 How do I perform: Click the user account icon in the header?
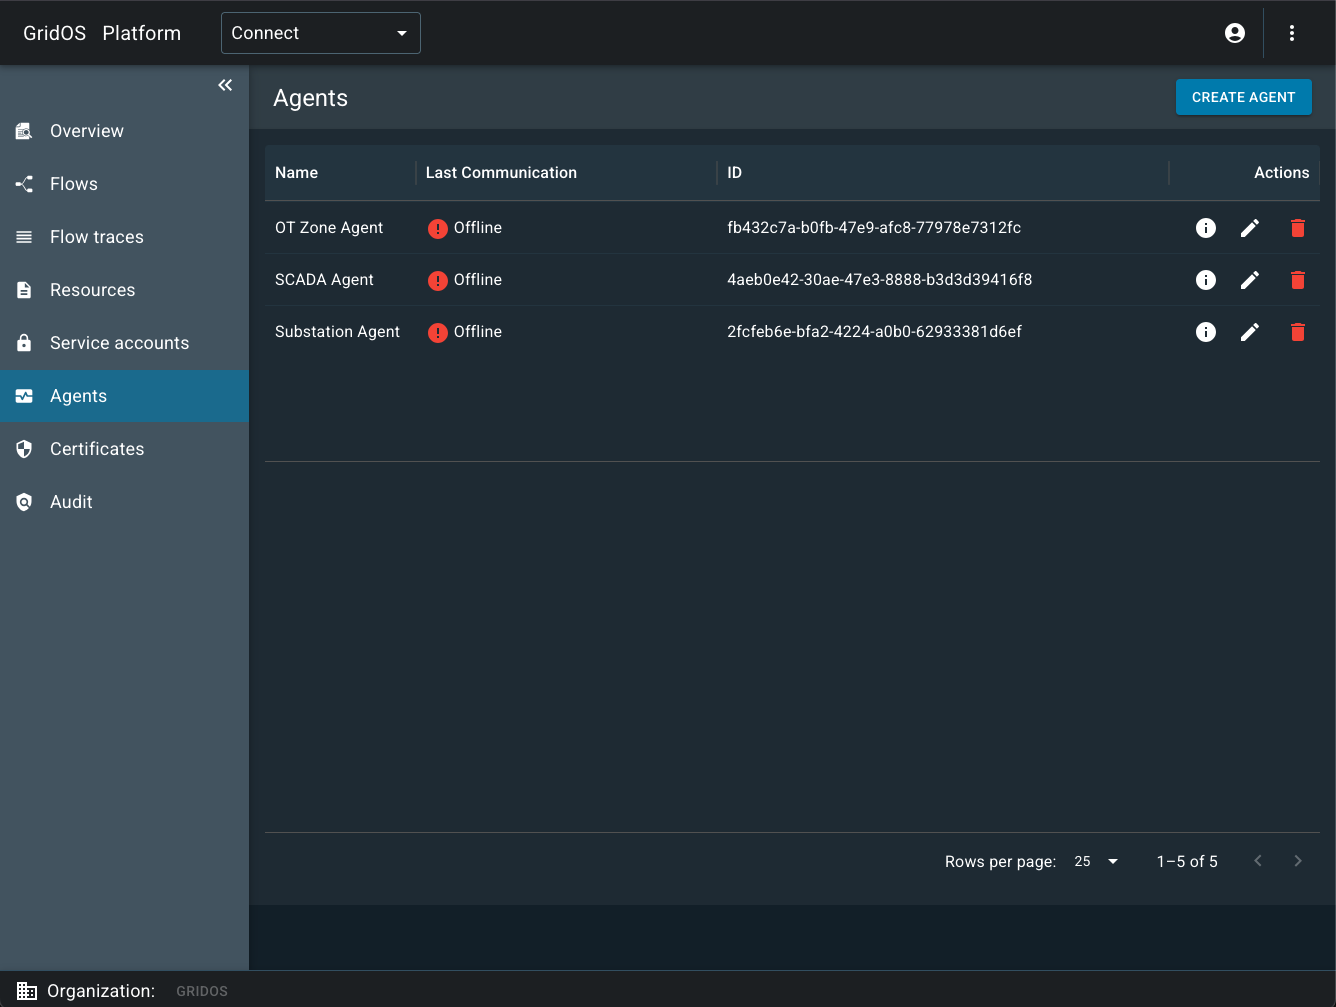[1235, 32]
